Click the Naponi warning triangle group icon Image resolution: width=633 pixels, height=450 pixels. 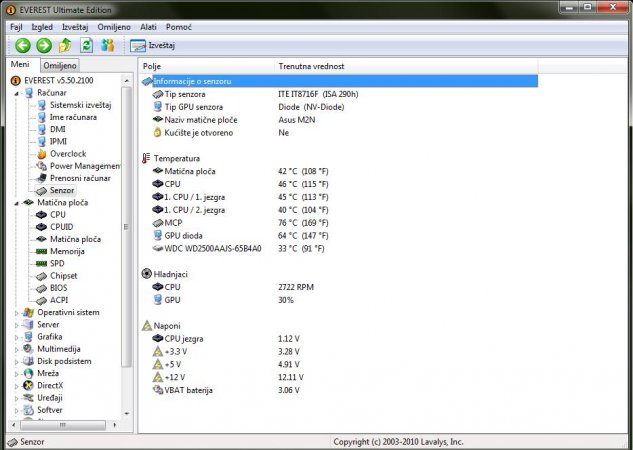click(147, 325)
